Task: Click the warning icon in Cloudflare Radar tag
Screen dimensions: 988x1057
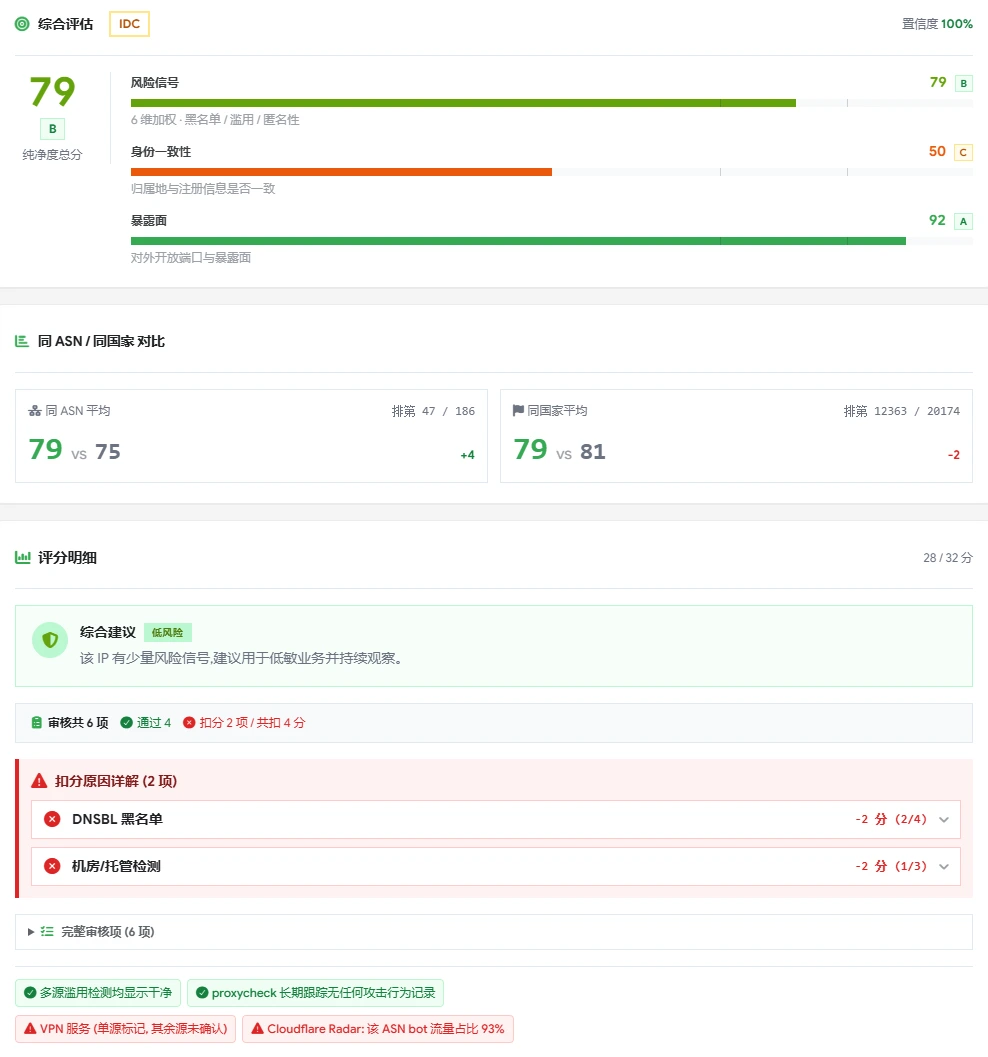Action: click(x=257, y=1029)
